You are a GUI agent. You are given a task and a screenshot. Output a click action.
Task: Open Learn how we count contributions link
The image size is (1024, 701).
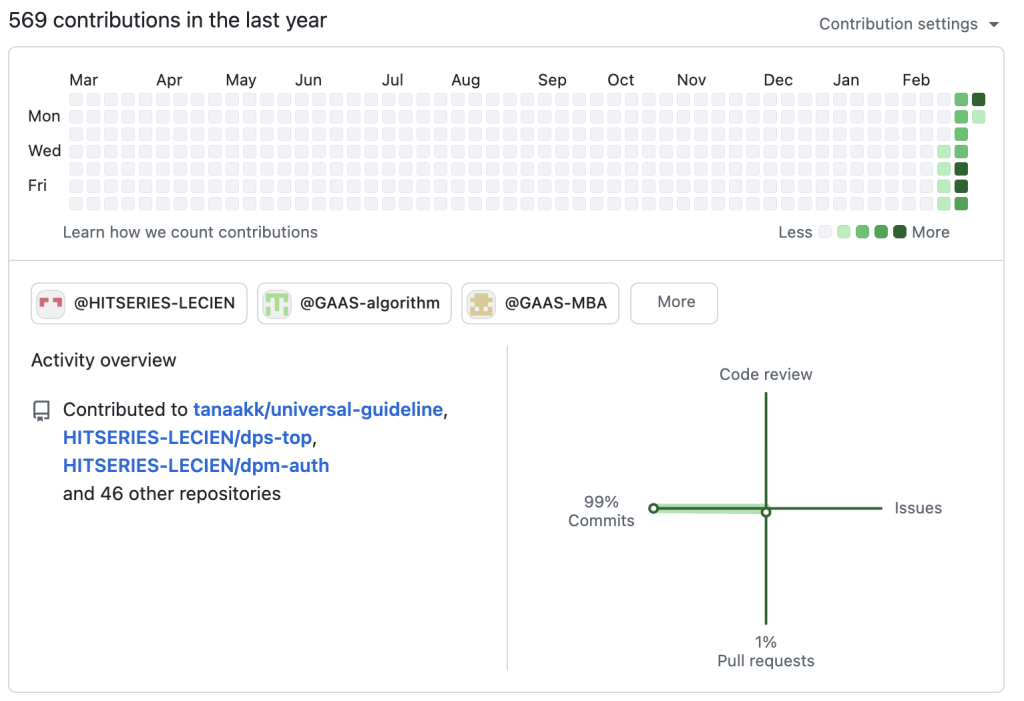(x=190, y=232)
